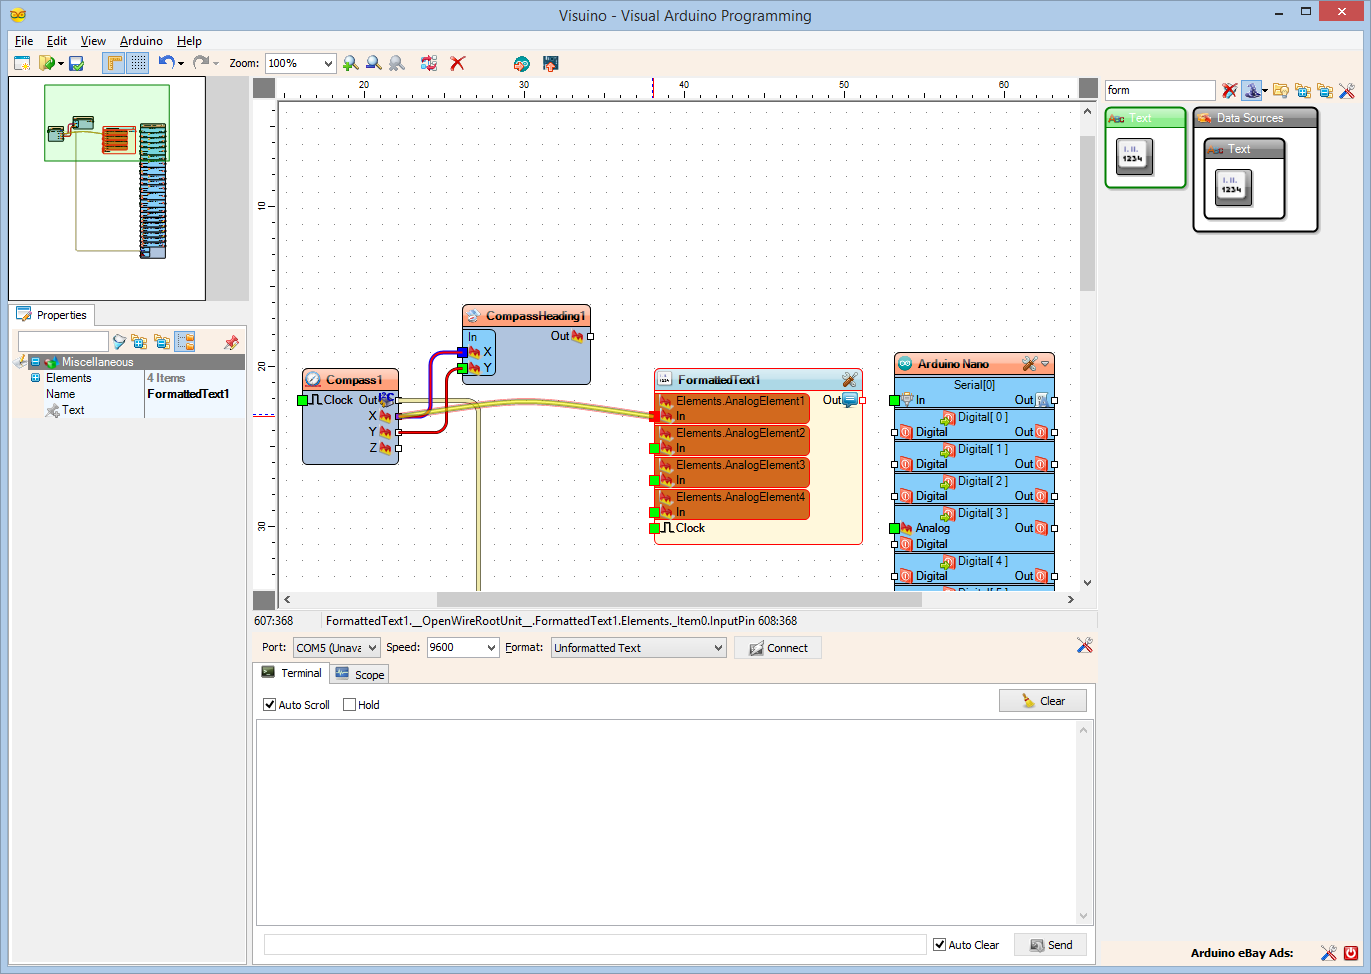Toggle the Auto Clear checkbox
The width and height of the screenshot is (1371, 974).
click(939, 945)
